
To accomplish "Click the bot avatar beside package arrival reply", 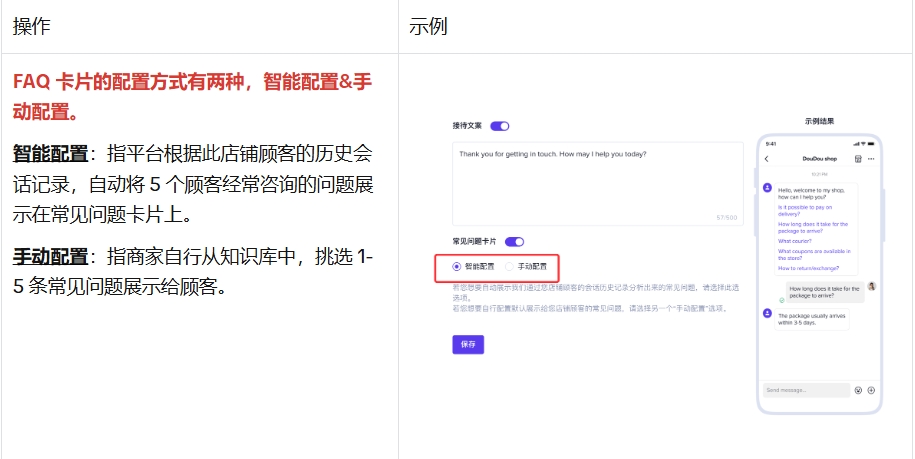I will tap(767, 313).
